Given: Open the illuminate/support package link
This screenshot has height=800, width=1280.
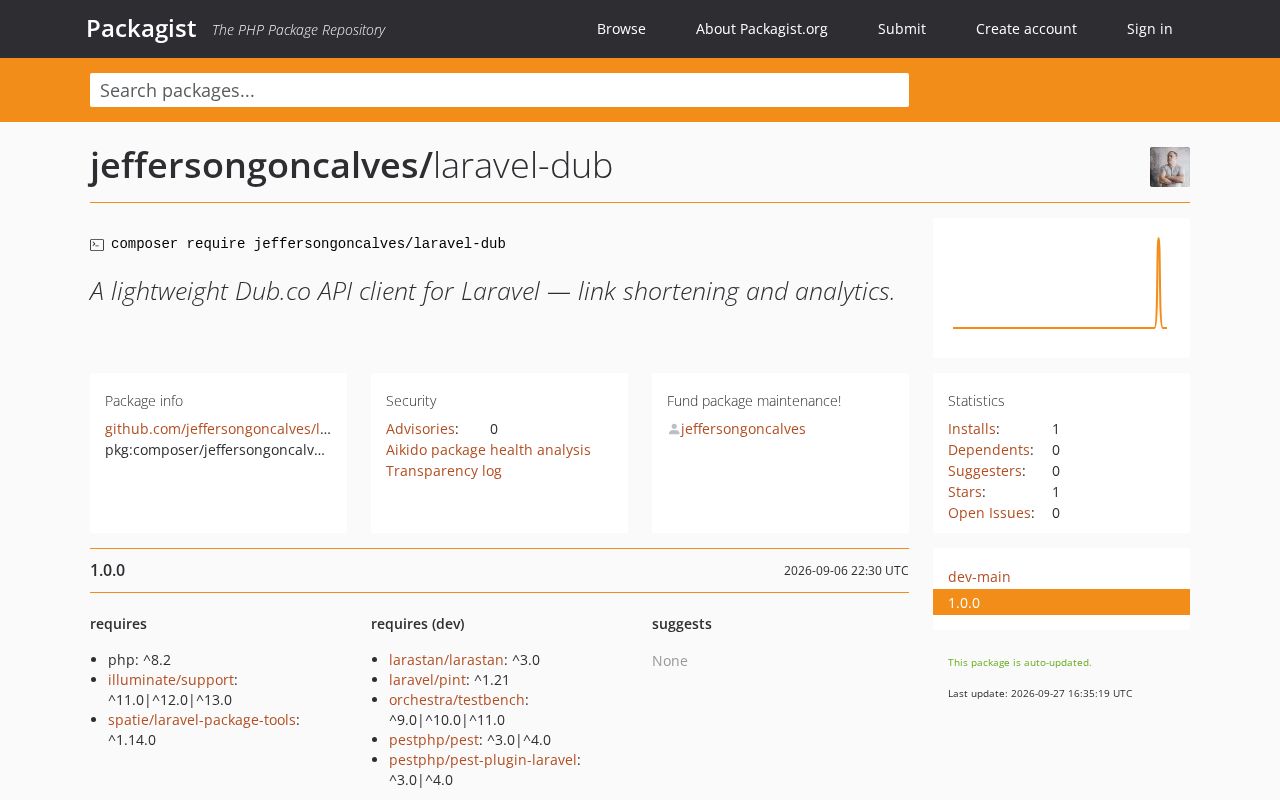Looking at the screenshot, I should (x=171, y=680).
